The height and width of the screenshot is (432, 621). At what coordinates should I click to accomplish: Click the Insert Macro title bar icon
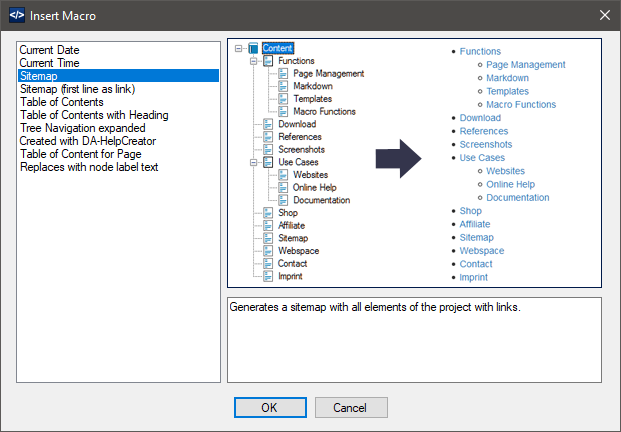pos(17,15)
